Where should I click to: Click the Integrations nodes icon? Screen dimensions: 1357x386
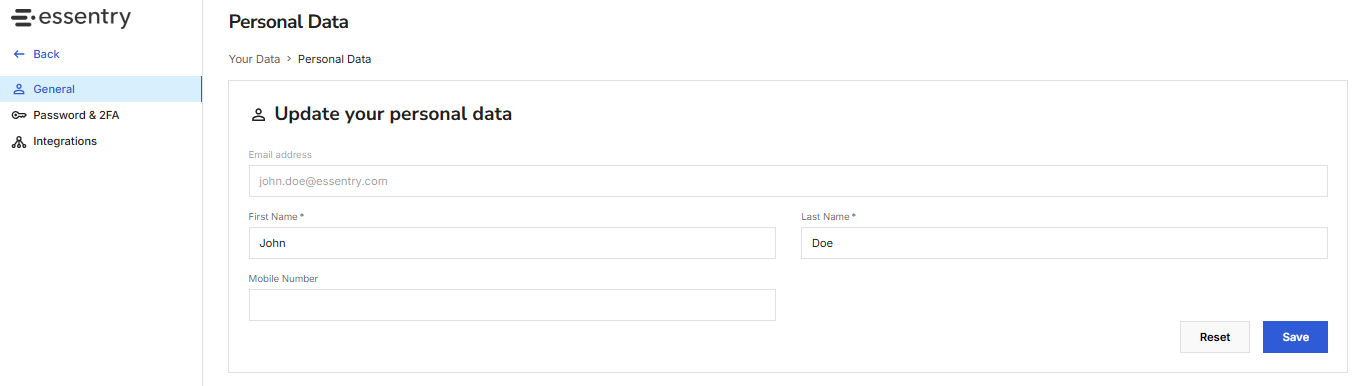coord(19,142)
